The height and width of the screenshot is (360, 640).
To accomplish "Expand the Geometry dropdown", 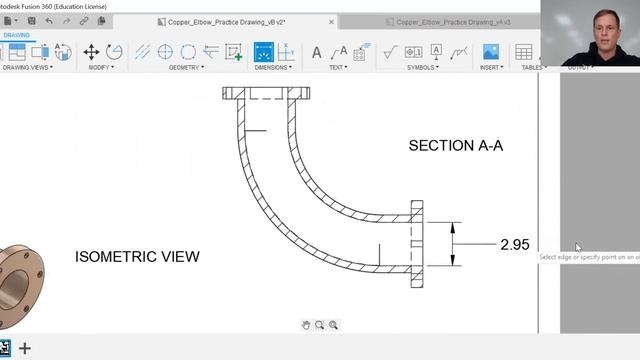I will click(186, 67).
